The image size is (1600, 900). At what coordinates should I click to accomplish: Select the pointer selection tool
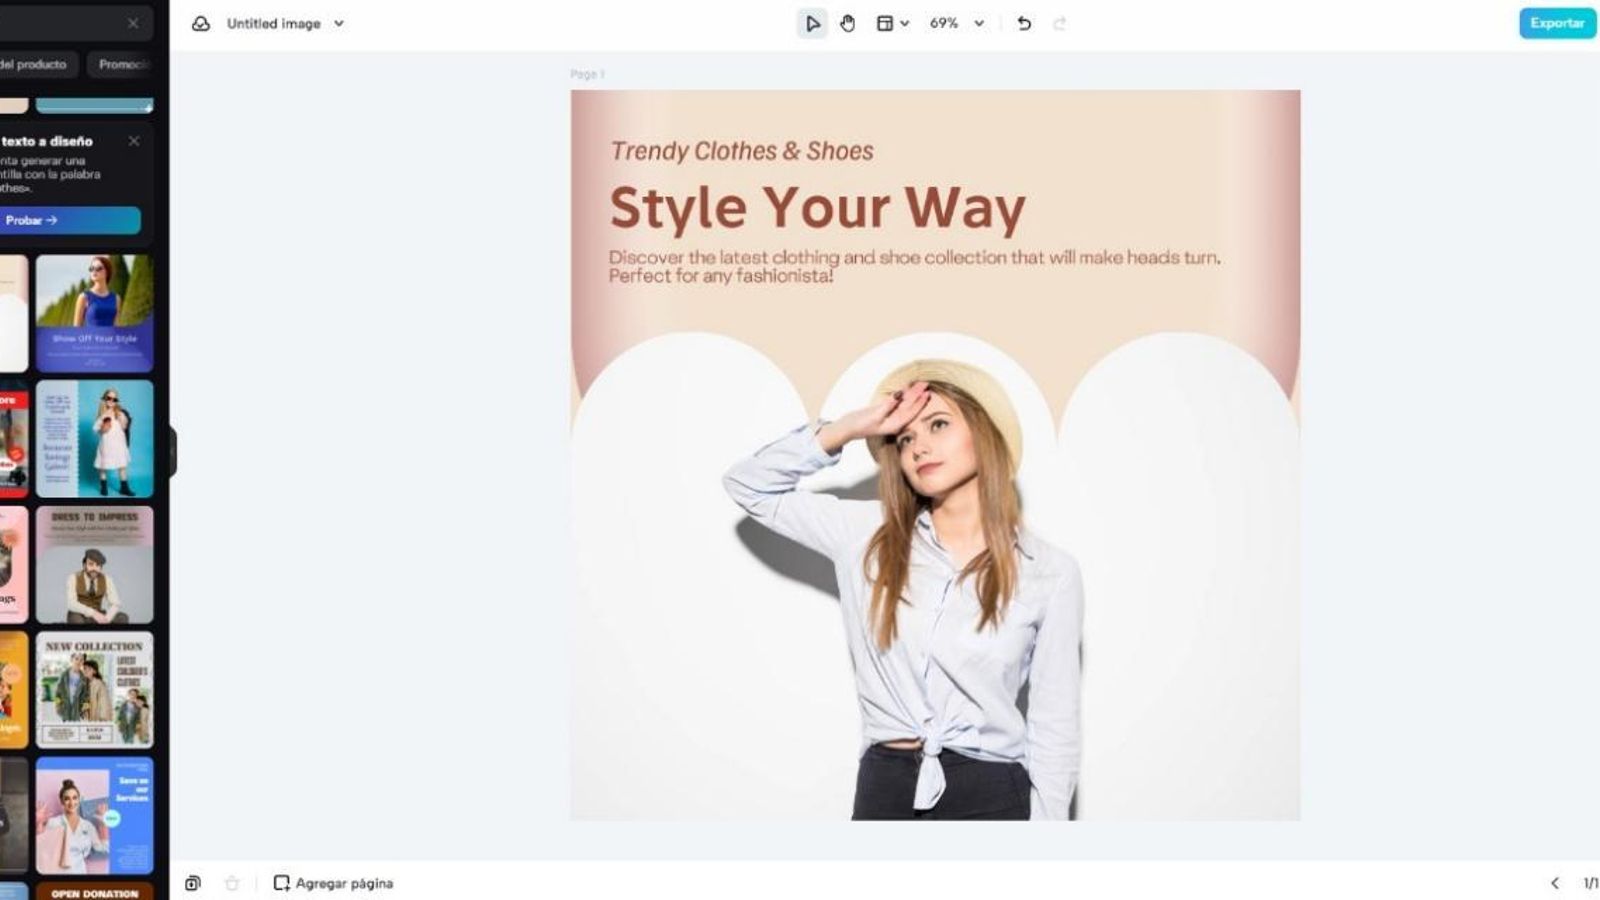click(812, 23)
